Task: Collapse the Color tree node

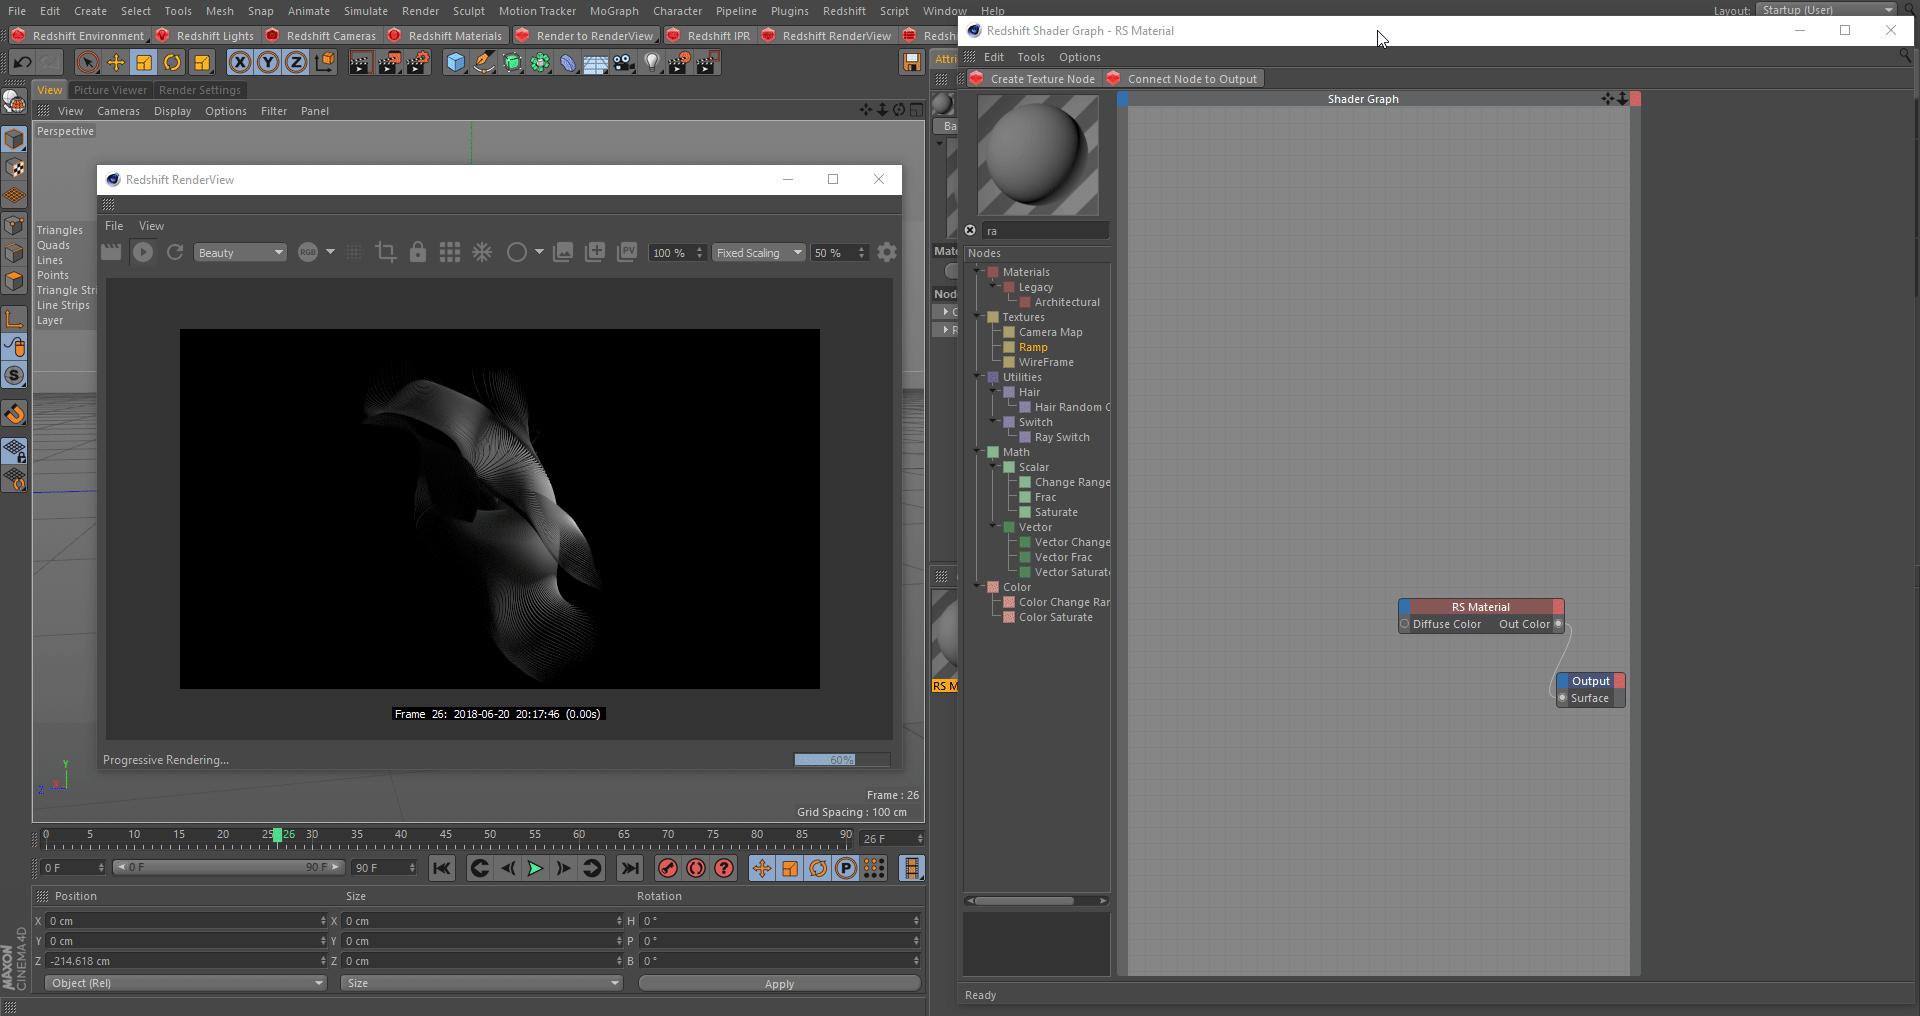Action: click(978, 587)
